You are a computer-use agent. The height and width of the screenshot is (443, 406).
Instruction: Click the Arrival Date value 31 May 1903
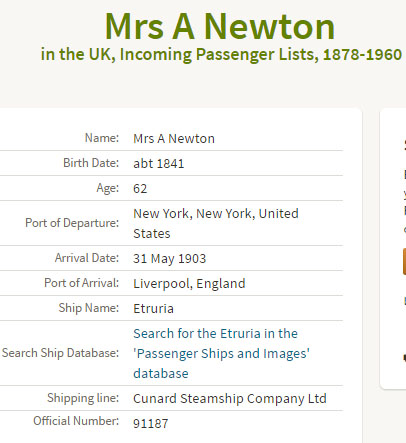[170, 258]
